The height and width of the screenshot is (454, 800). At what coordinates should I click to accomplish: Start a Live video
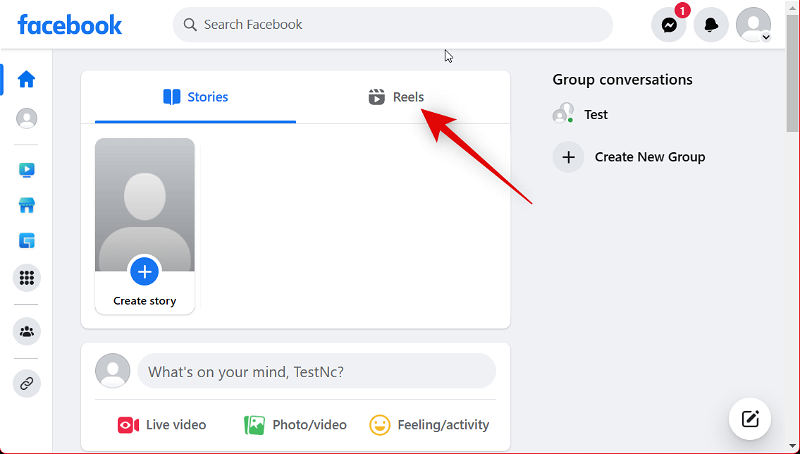tap(162, 425)
